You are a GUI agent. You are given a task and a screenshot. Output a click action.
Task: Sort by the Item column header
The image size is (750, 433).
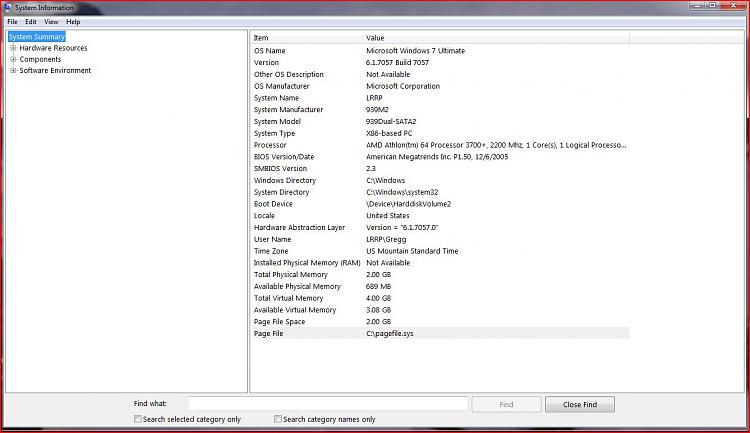[307, 38]
